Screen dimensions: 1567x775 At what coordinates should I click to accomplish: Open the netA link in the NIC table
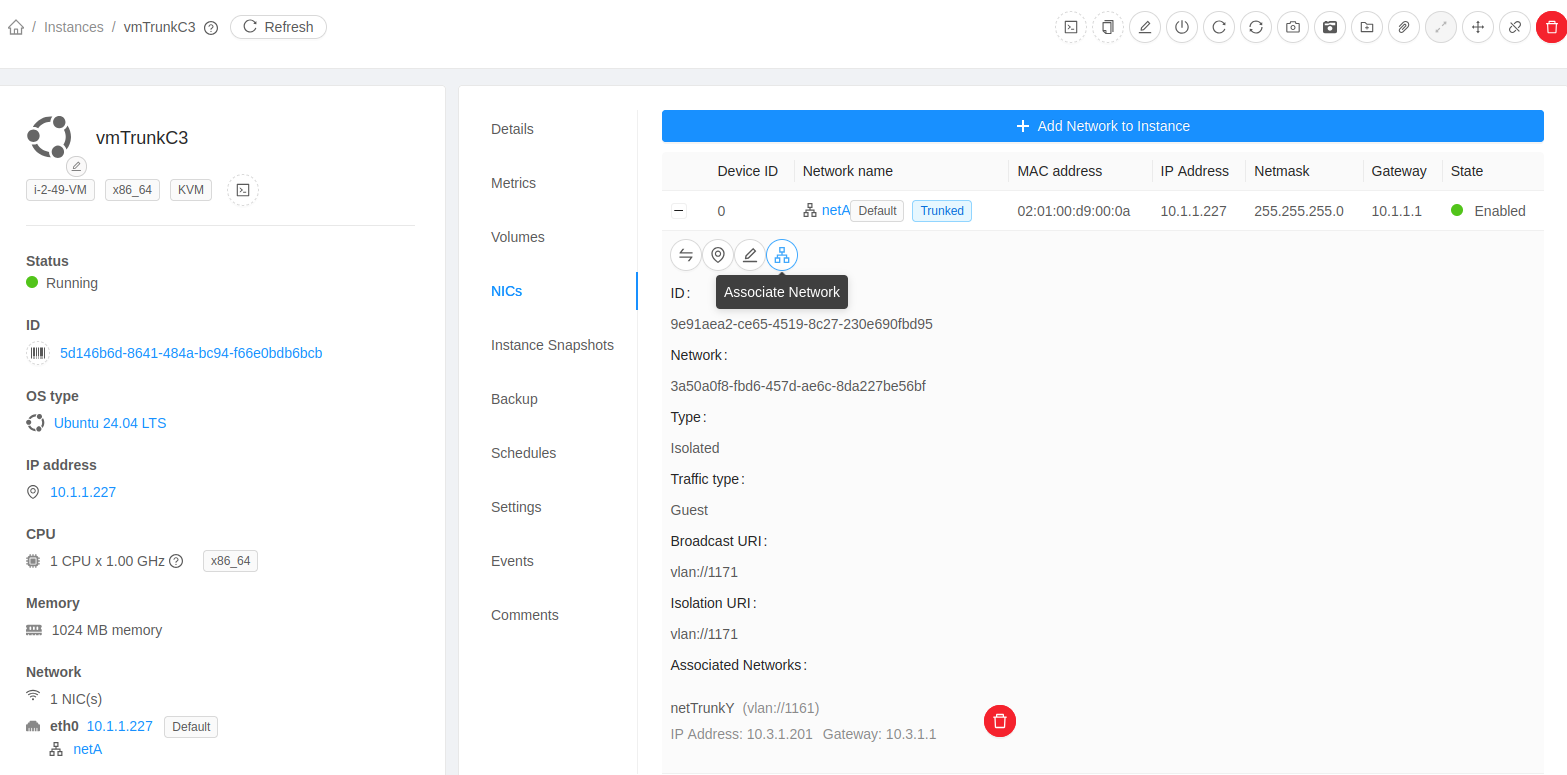click(x=835, y=211)
